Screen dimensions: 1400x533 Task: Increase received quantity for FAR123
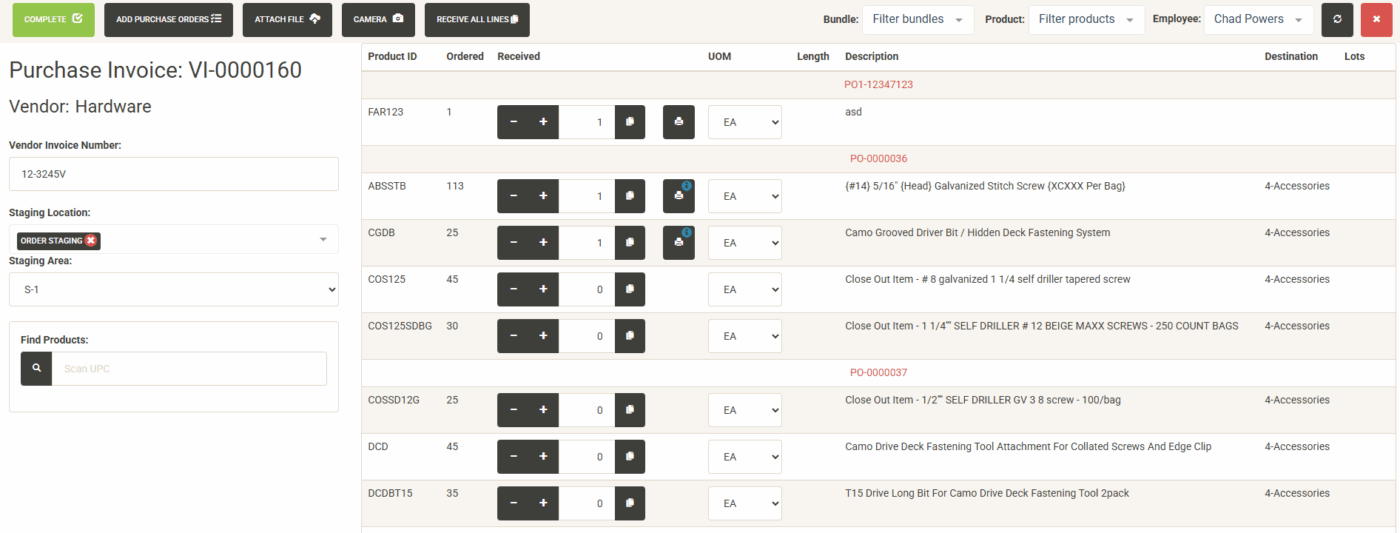pos(543,122)
